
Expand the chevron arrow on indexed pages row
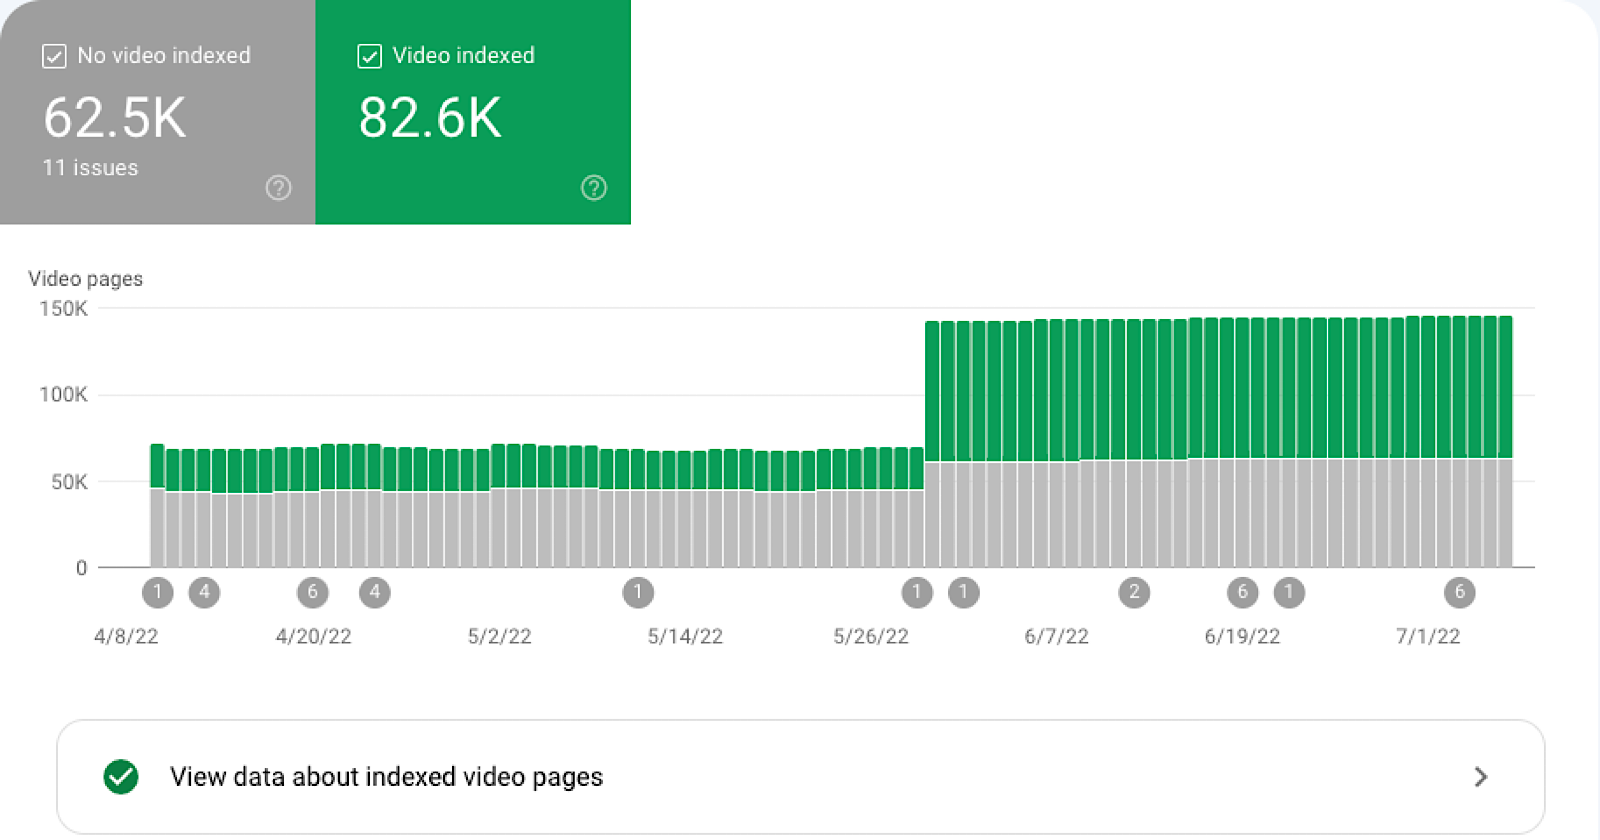[x=1481, y=777]
